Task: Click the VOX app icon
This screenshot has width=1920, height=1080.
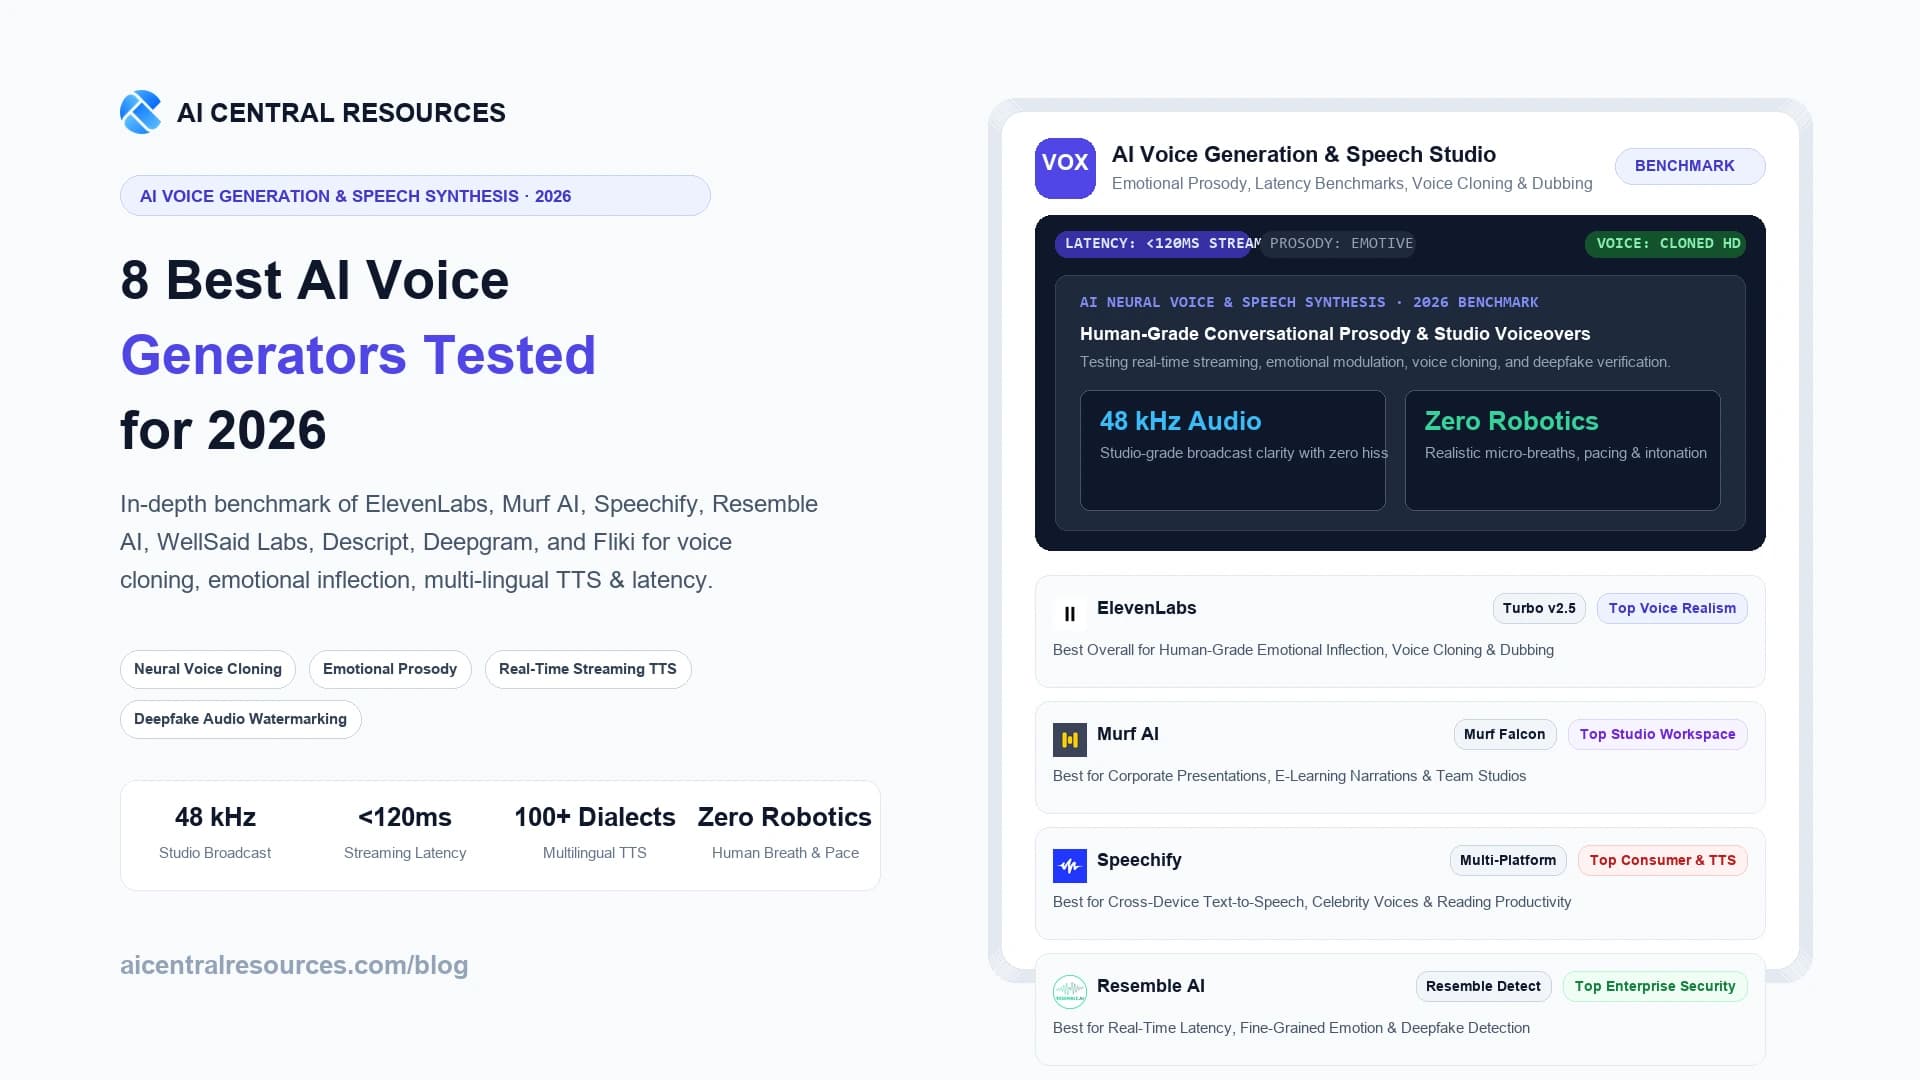Action: 1065,168
